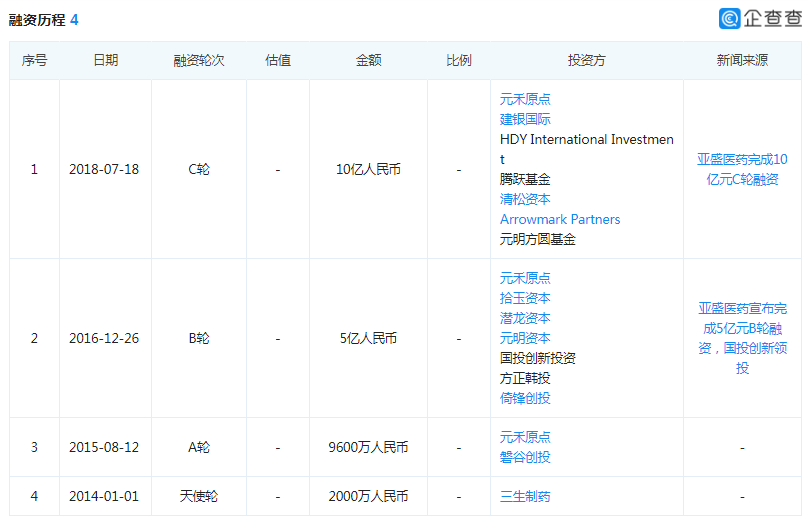This screenshot has height=527, width=810.
Task: Click the count number 4 beside 融资历程
Action: coord(74,20)
